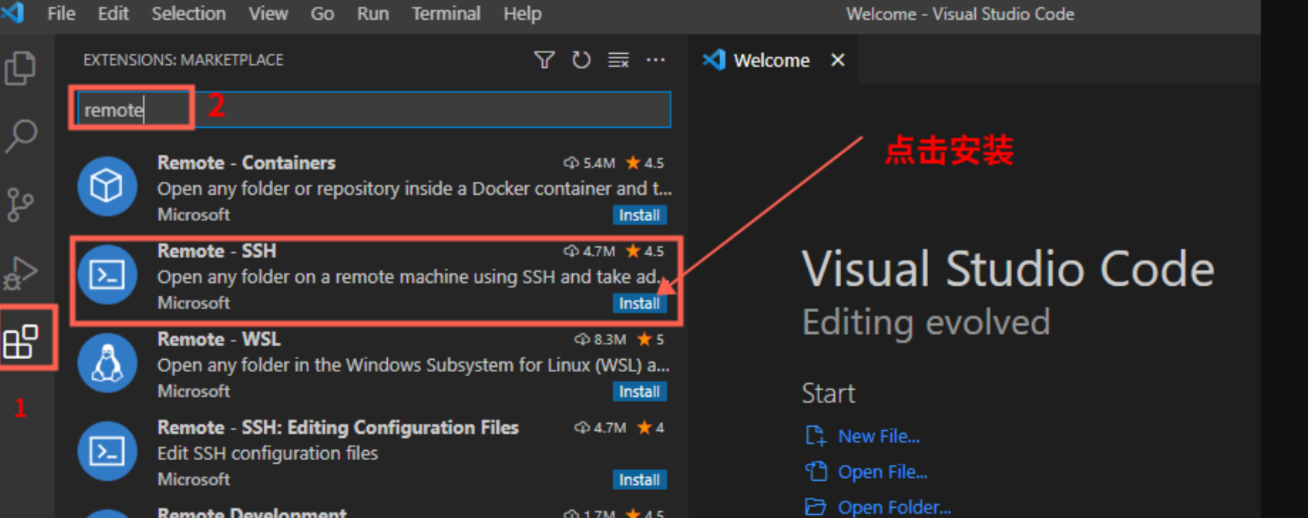Screen dimensions: 1308x518
Task: Open the Edit menu
Action: (x=113, y=14)
